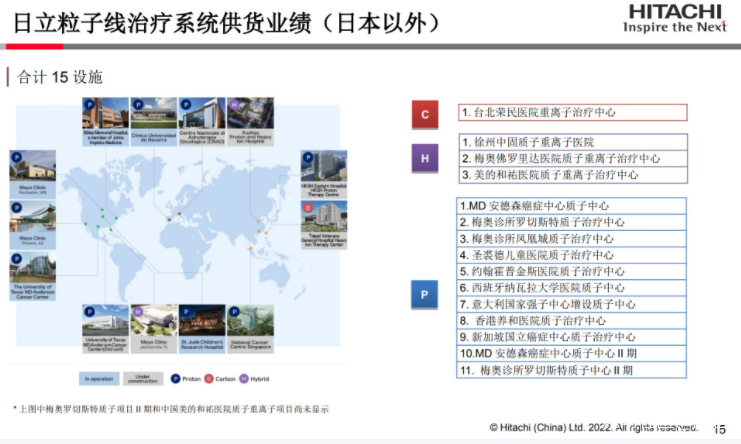
Task: Click the purple H category badge
Action: coord(425,158)
